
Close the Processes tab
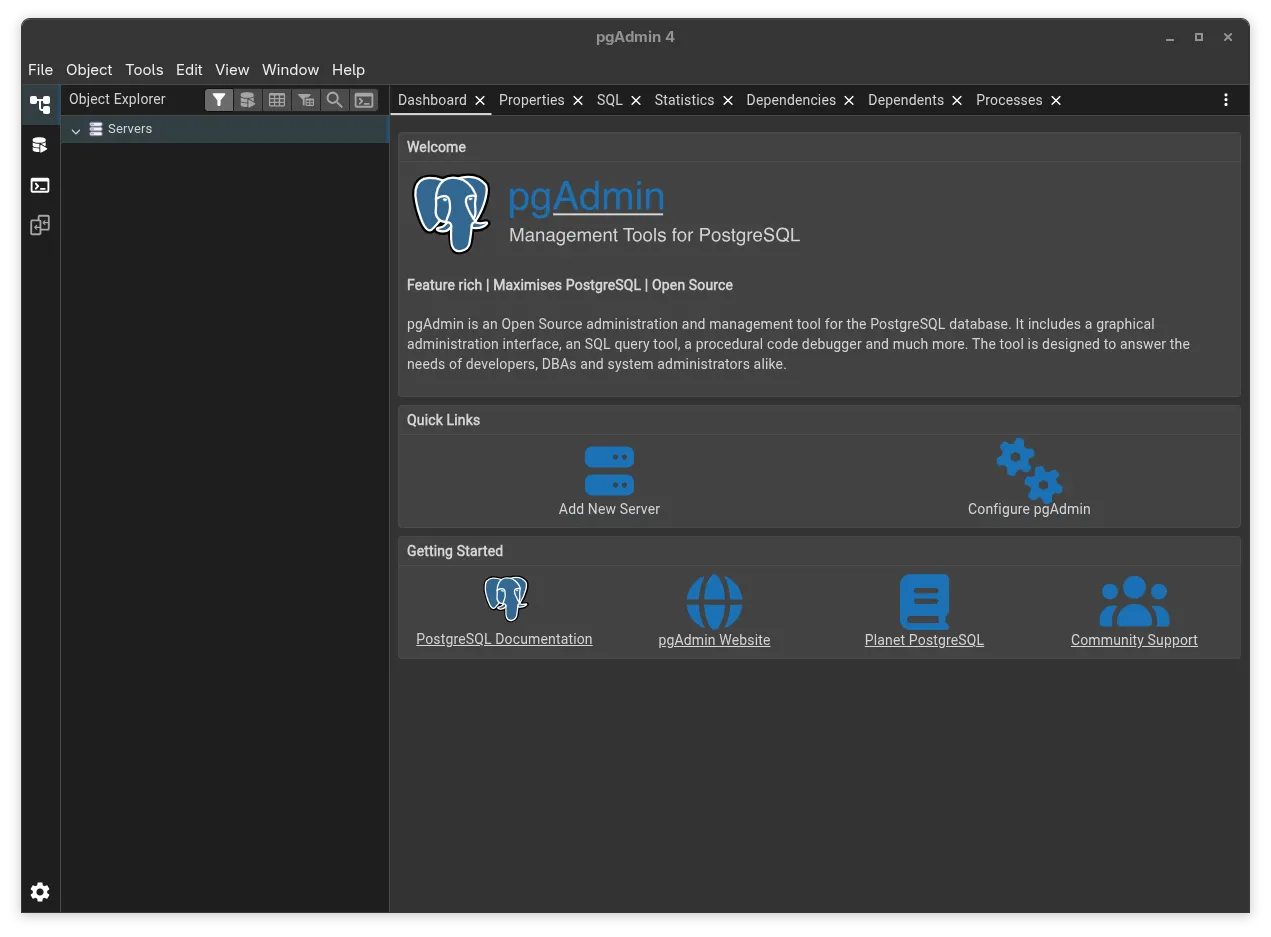click(x=1056, y=100)
